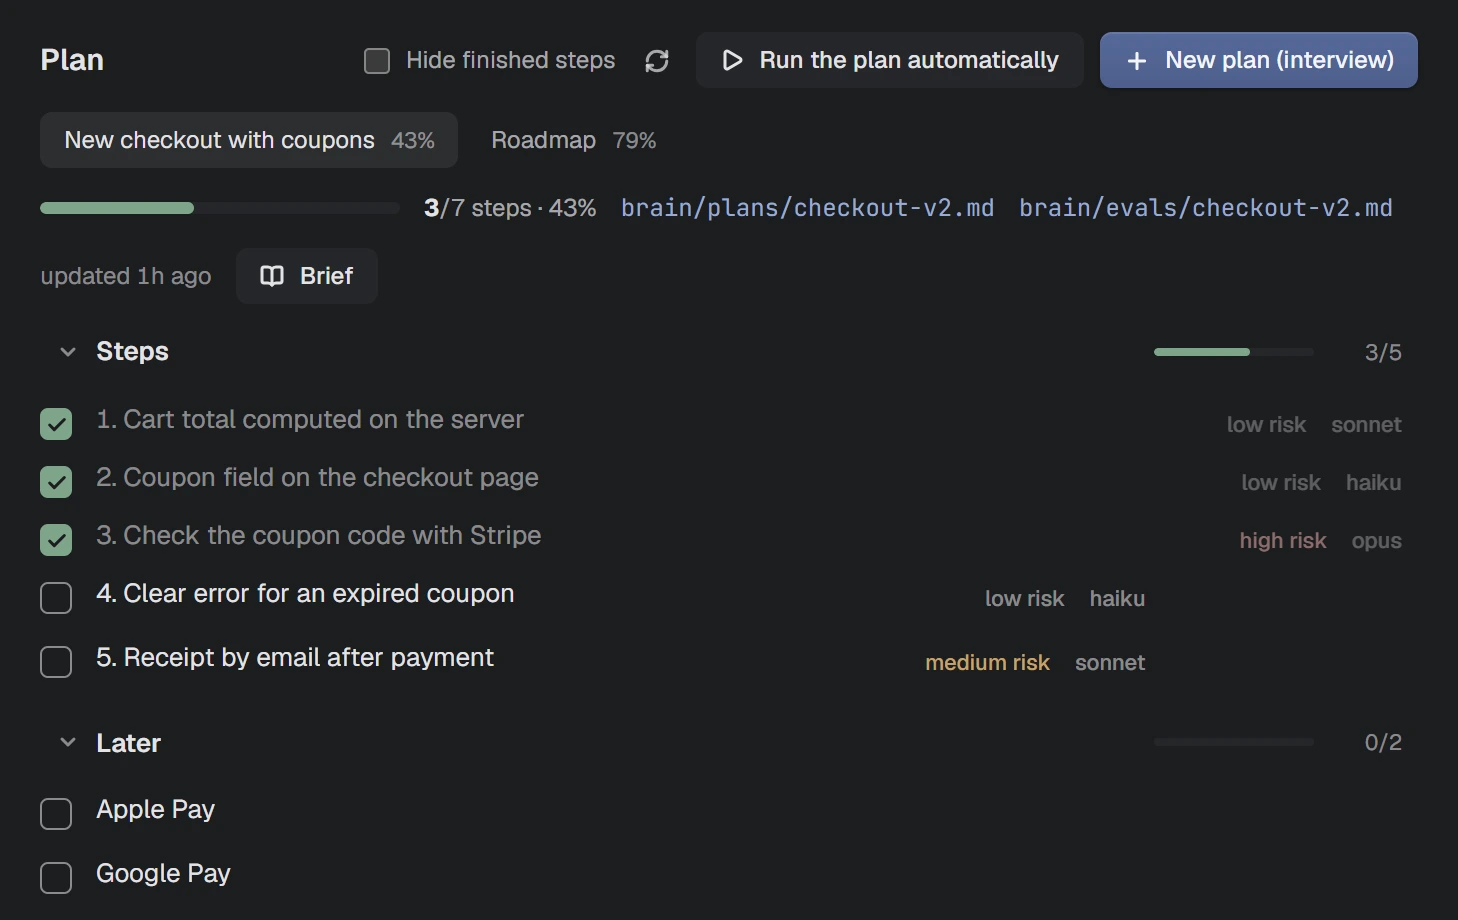Click the "medium risk" label on step 5

[x=988, y=663]
